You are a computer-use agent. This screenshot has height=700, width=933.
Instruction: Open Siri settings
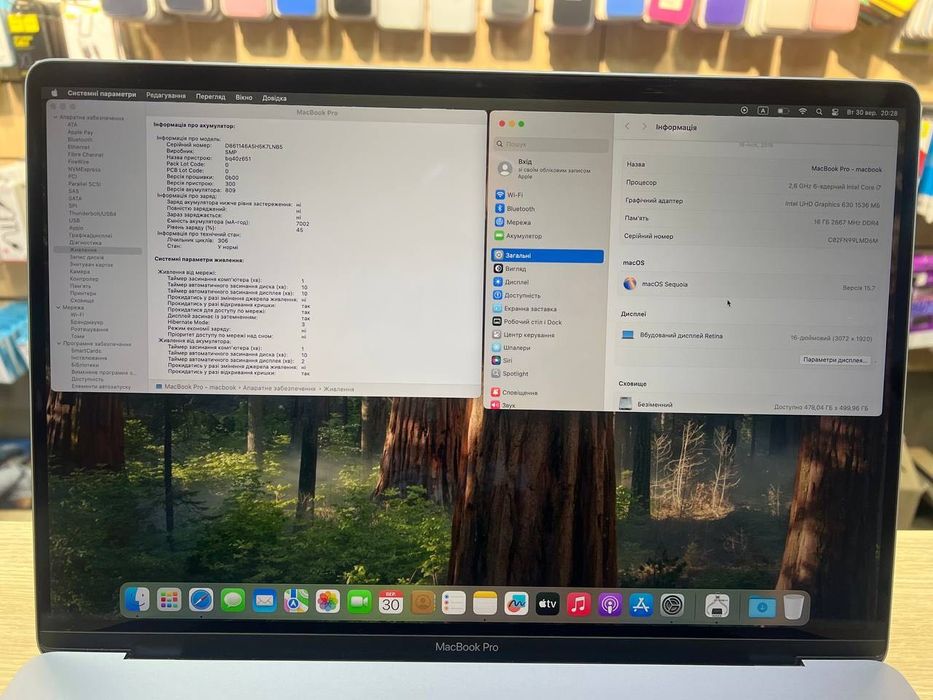point(502,360)
